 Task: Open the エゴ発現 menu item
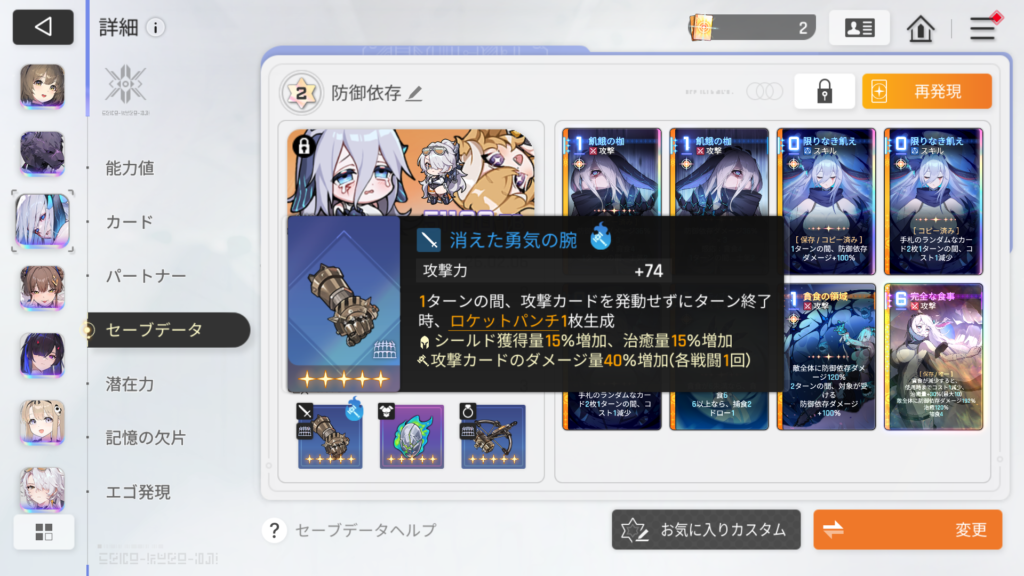tap(138, 492)
